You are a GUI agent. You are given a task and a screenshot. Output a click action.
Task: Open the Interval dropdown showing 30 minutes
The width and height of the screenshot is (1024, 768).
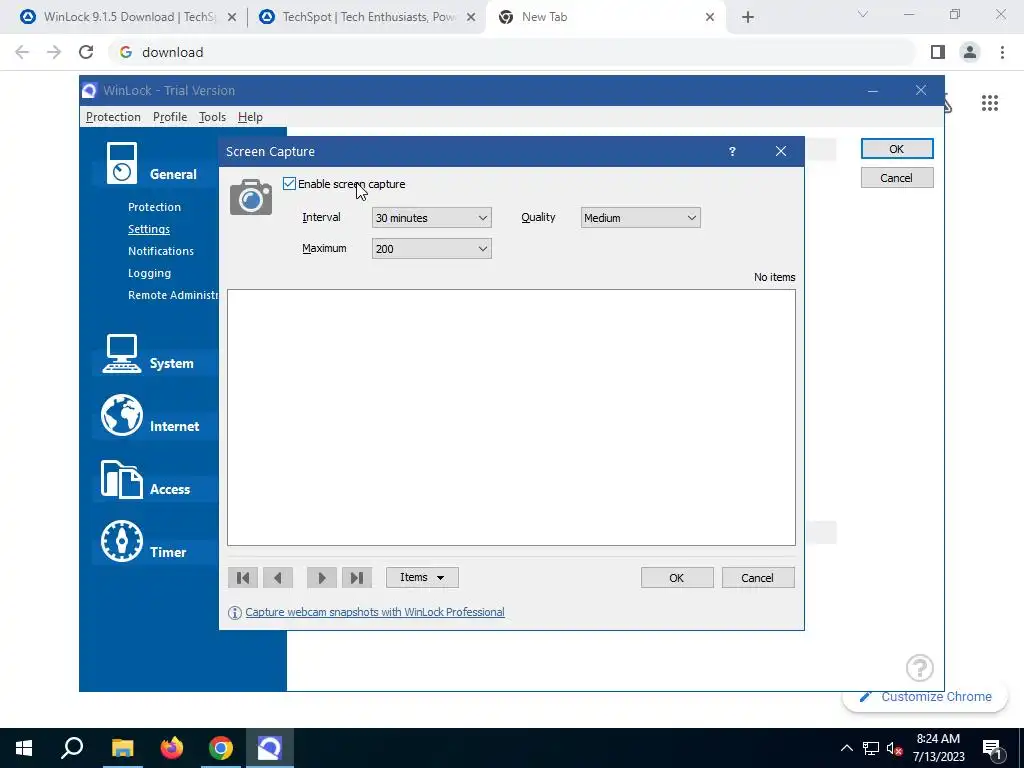click(x=432, y=218)
